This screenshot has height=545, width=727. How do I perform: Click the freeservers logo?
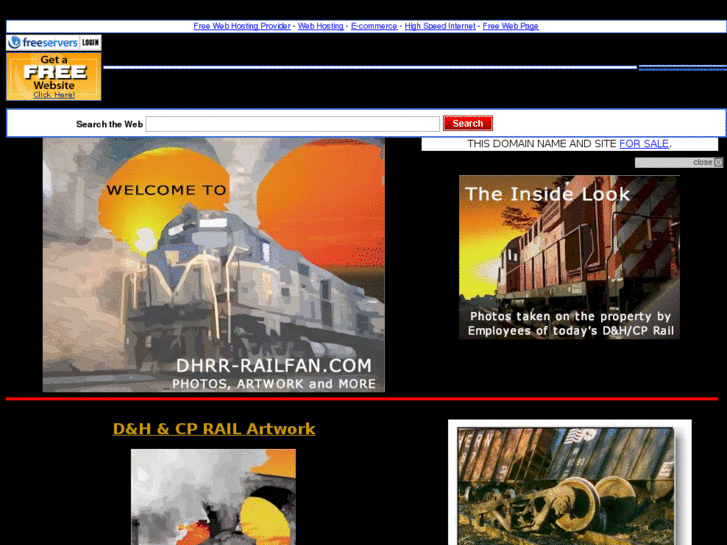click(43, 43)
